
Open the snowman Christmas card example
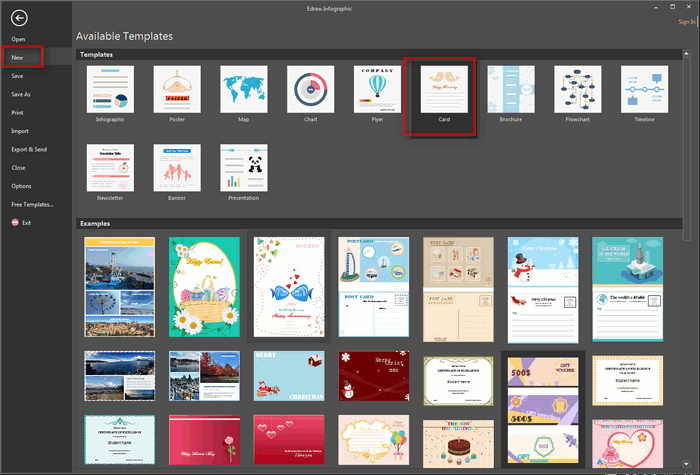click(543, 287)
